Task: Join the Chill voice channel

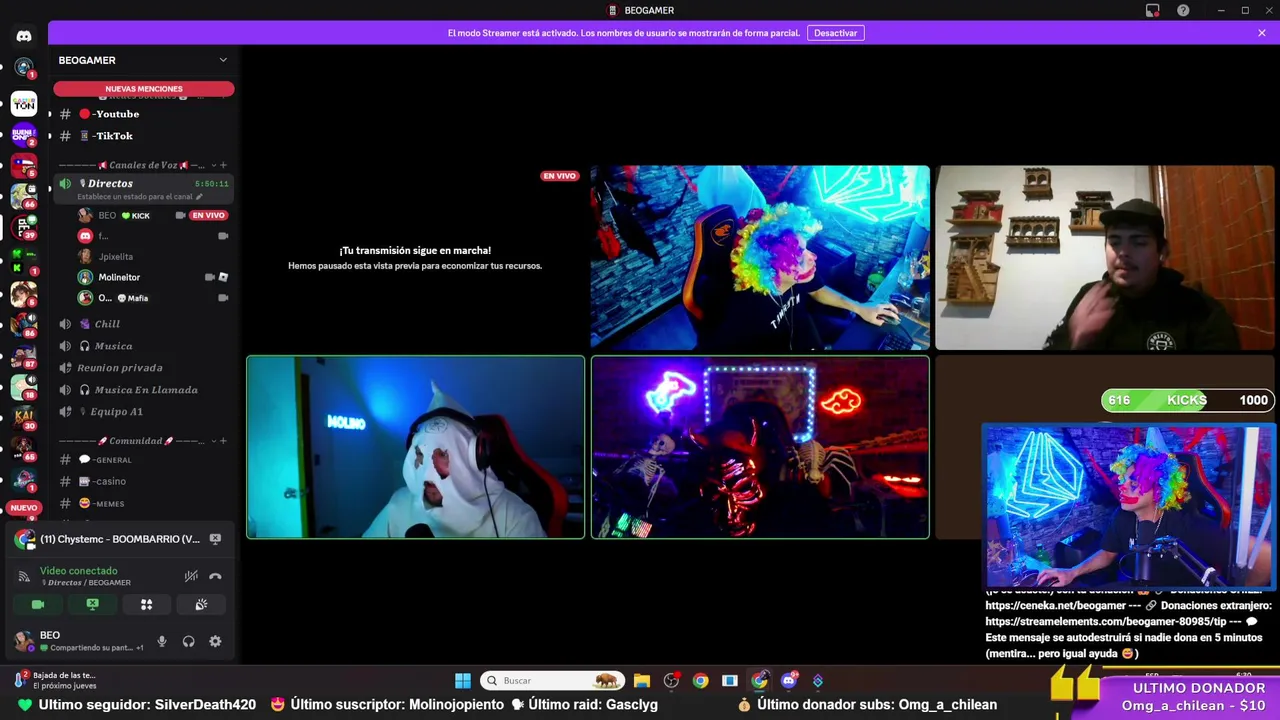Action: tap(144, 324)
